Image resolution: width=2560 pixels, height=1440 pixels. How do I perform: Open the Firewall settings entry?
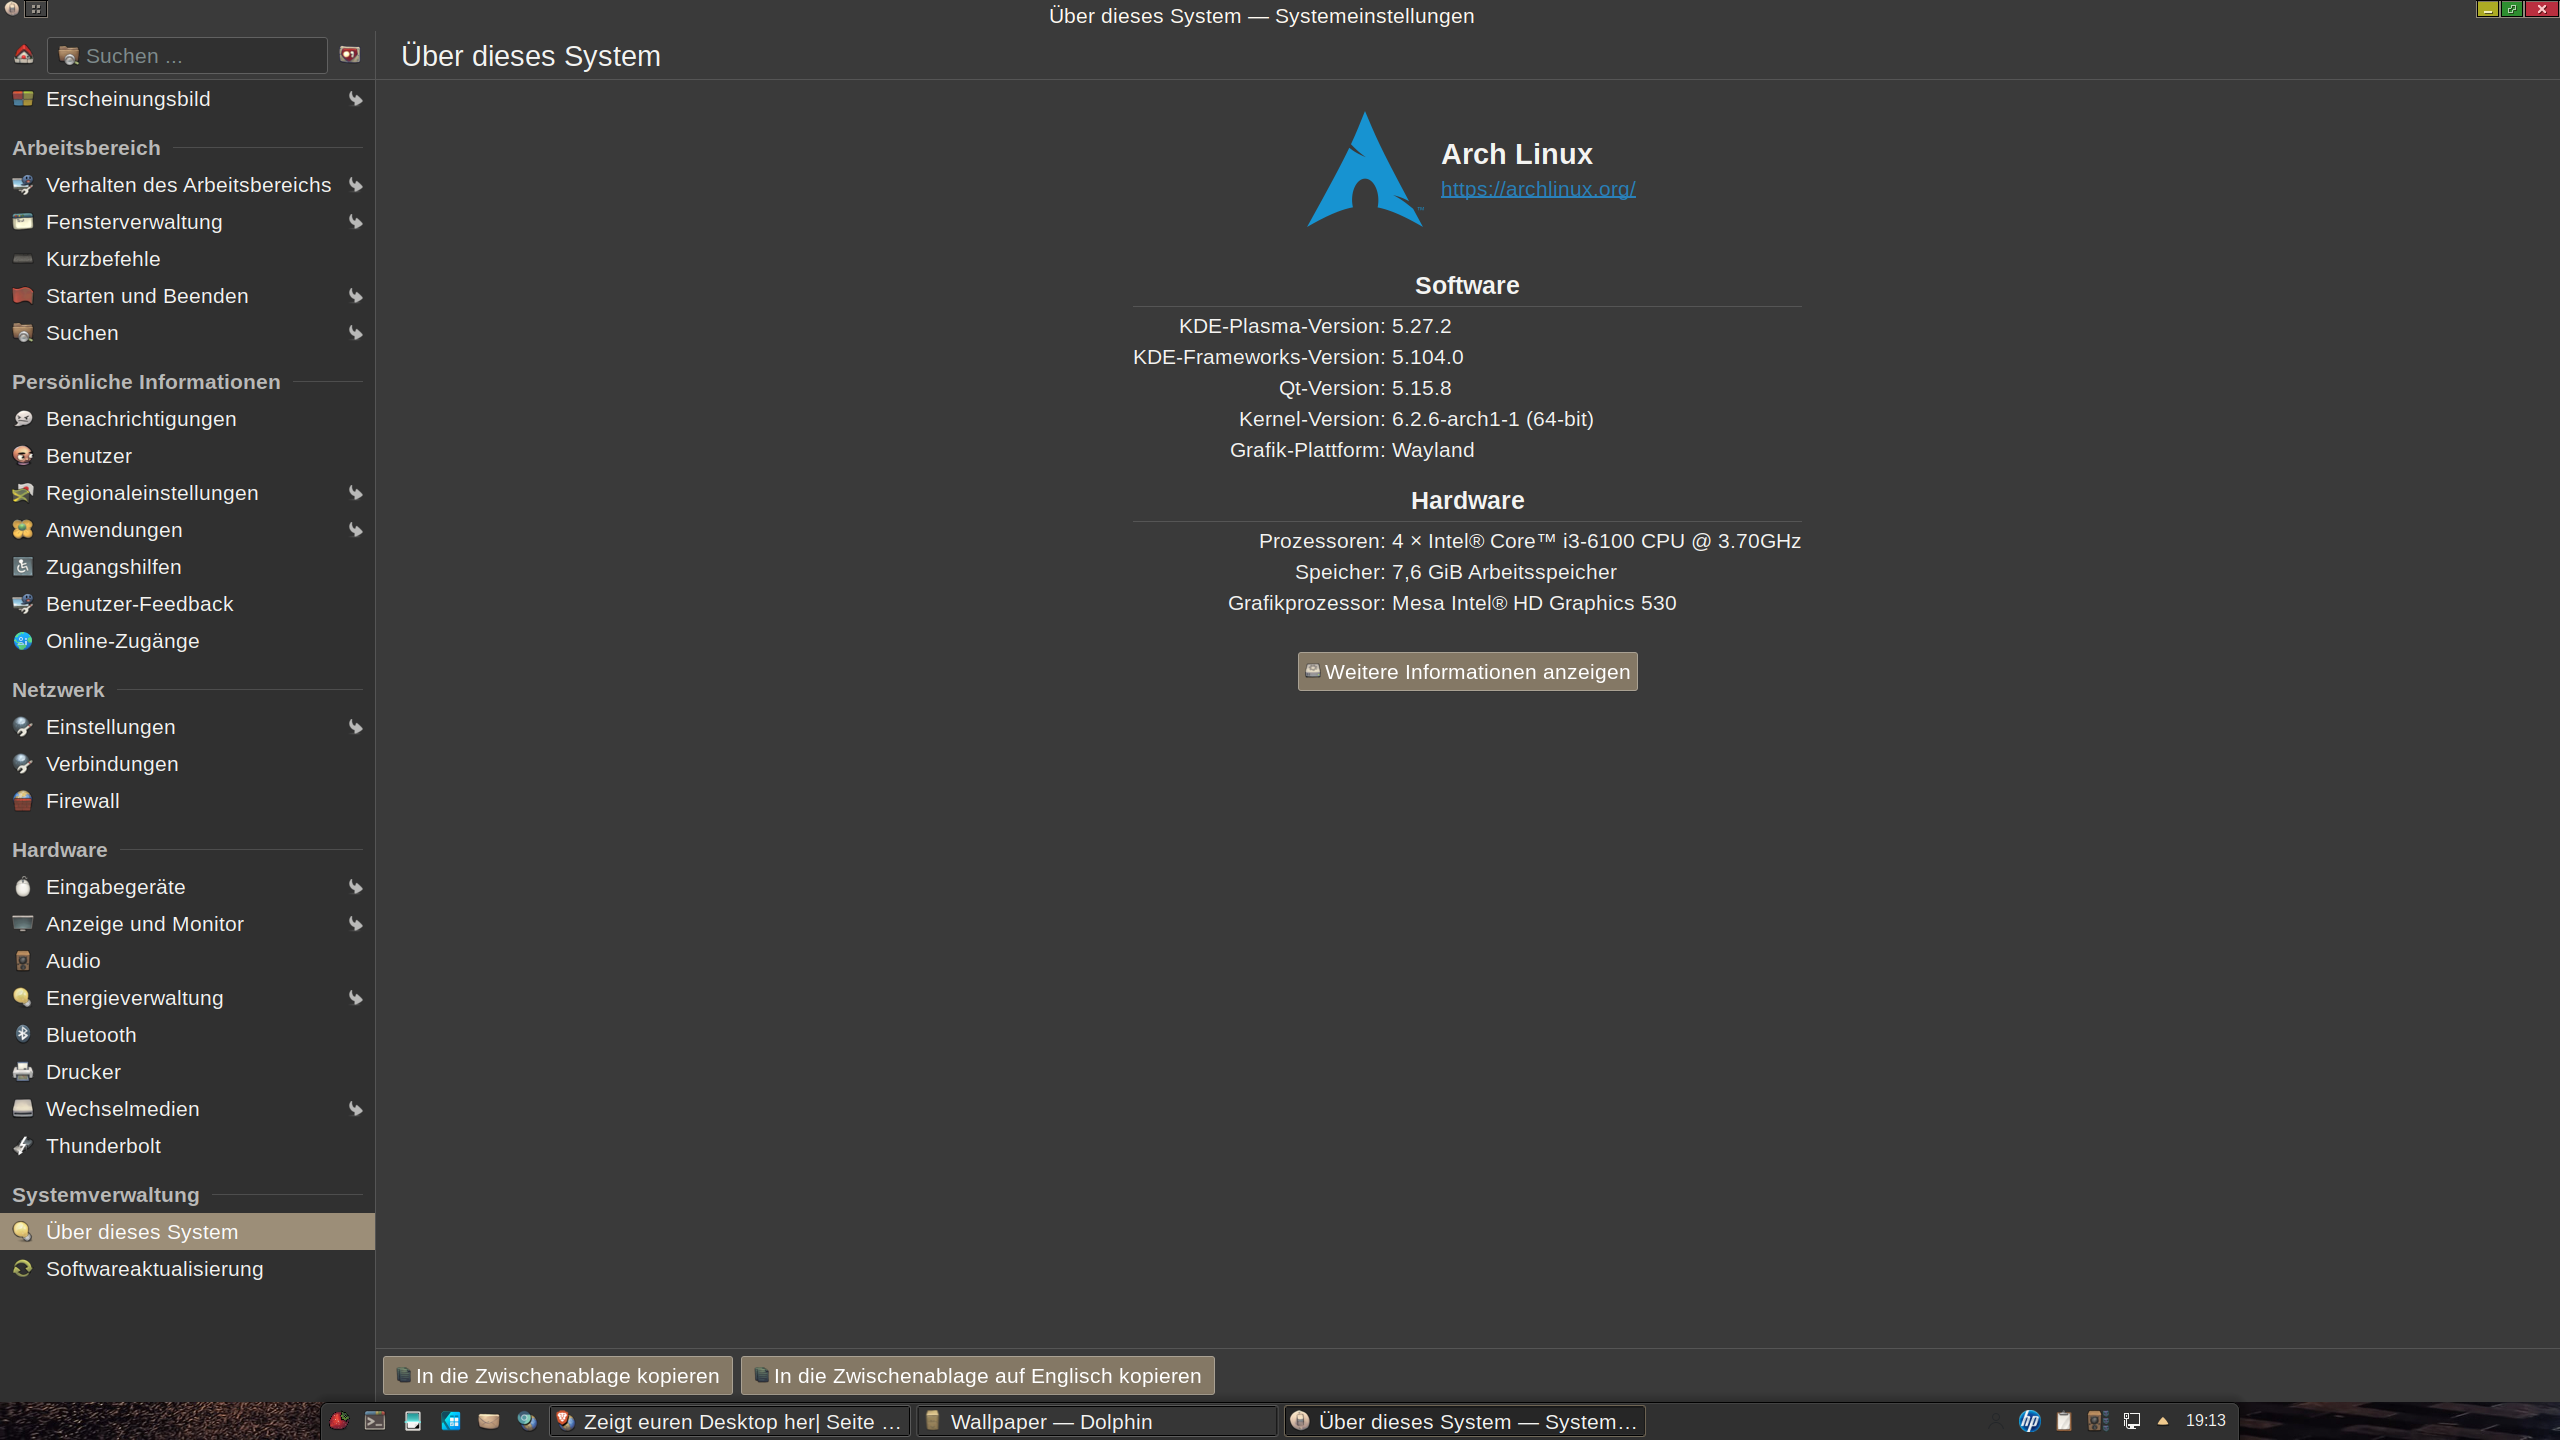[82, 801]
